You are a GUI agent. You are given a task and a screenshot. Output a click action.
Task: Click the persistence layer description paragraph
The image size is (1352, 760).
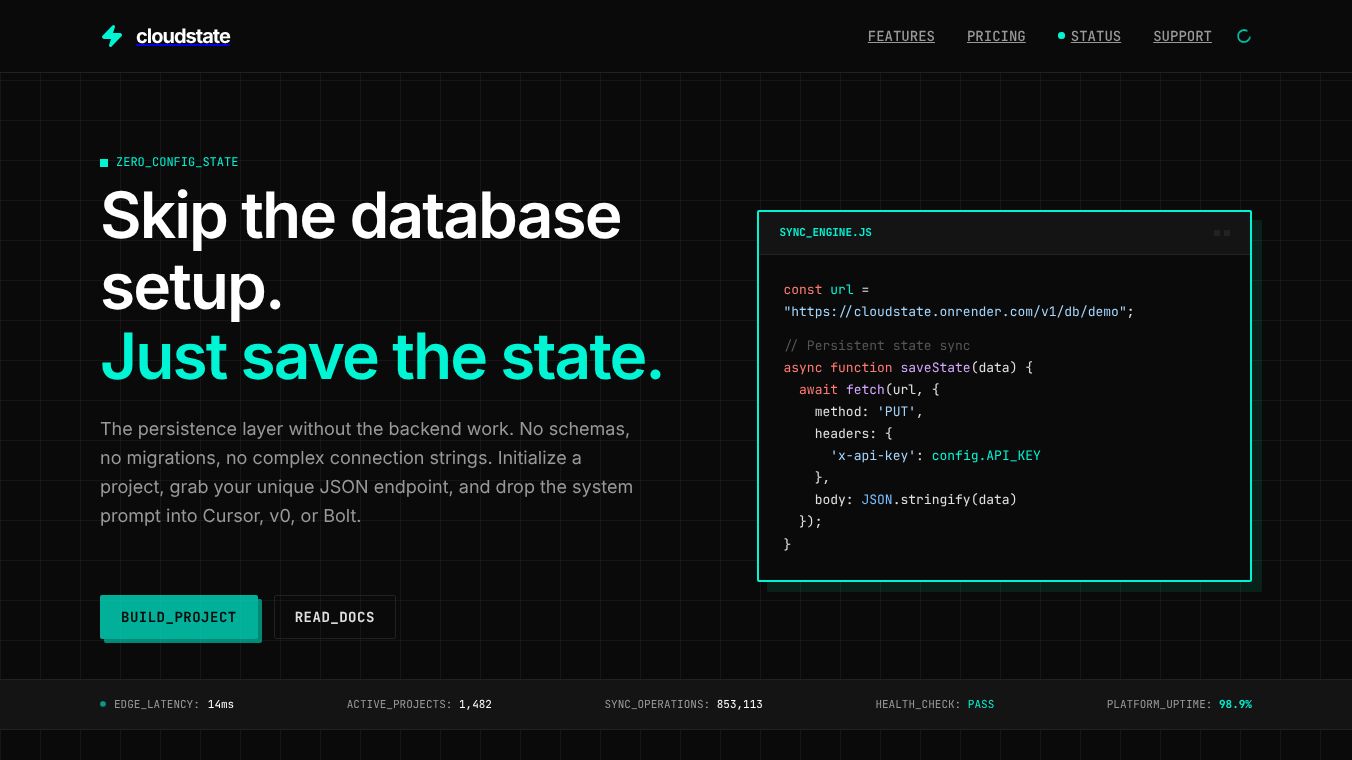click(x=366, y=472)
